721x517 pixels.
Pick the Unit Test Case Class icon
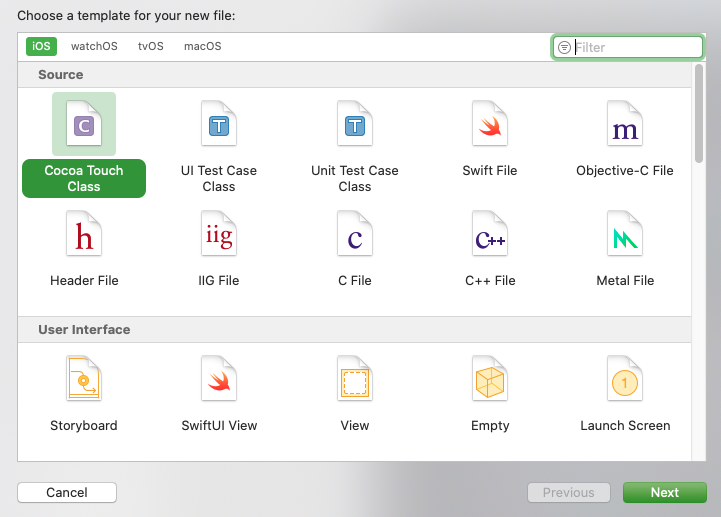[355, 123]
